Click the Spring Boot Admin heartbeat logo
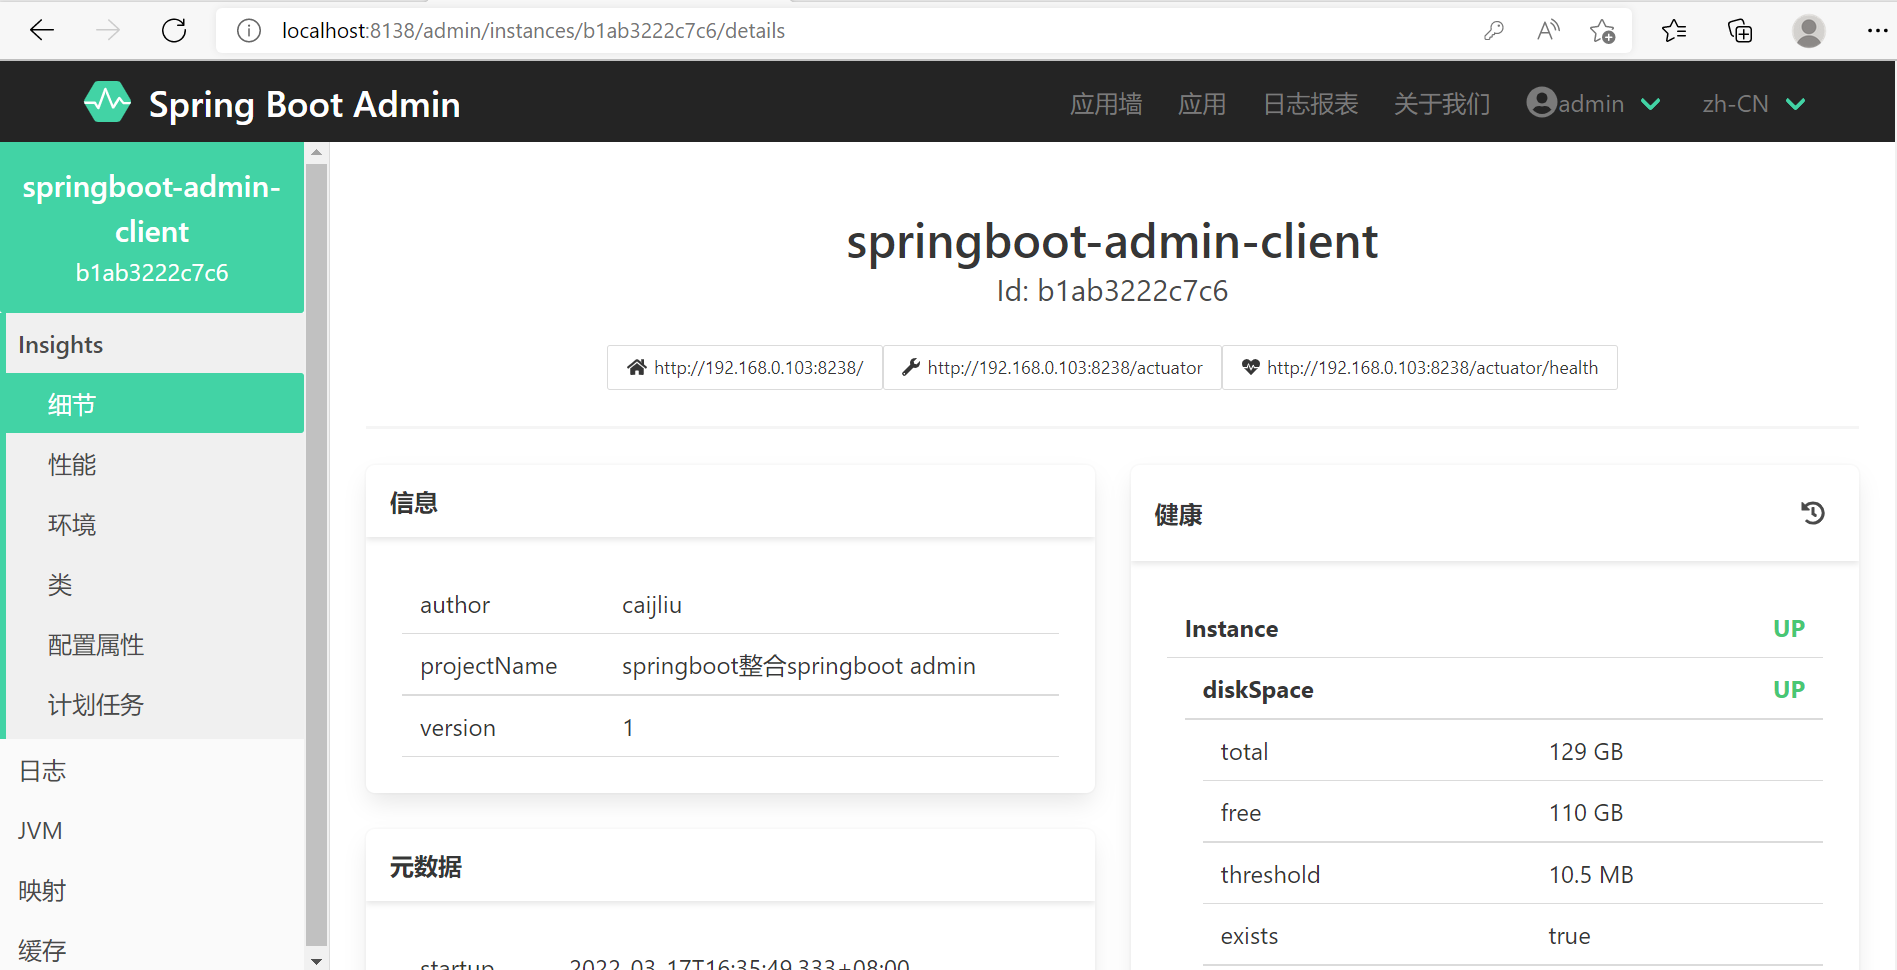1897x970 pixels. point(107,103)
